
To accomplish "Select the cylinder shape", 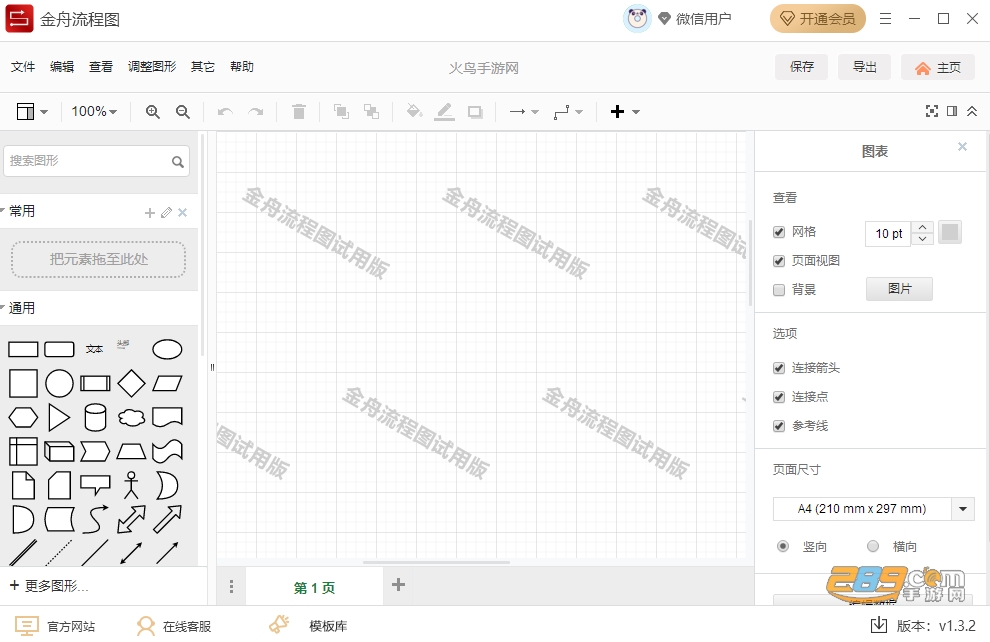I will pos(95,417).
